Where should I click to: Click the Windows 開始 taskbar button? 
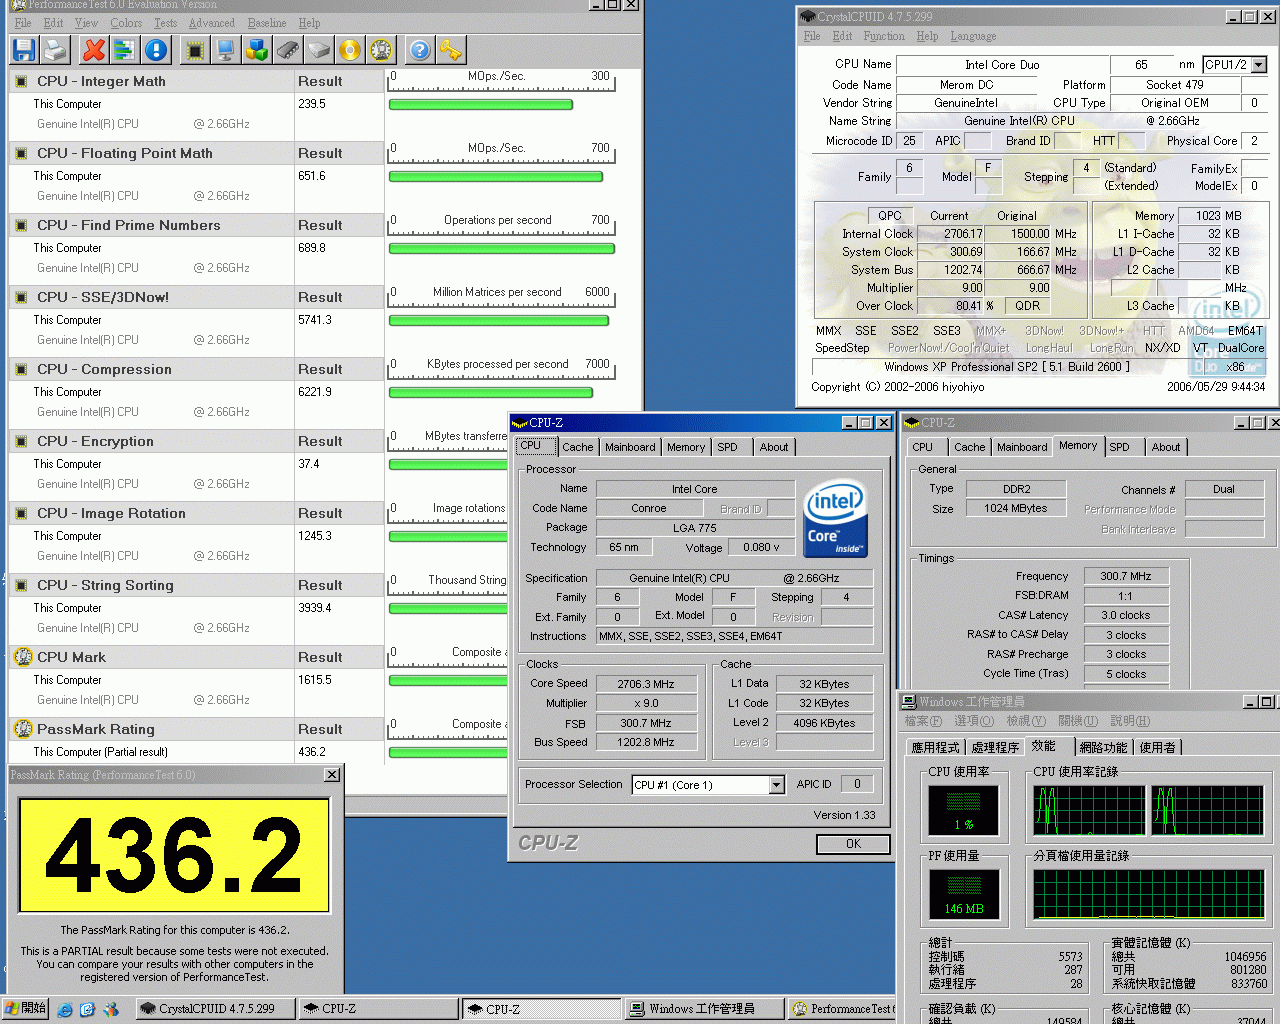pos(24,1009)
